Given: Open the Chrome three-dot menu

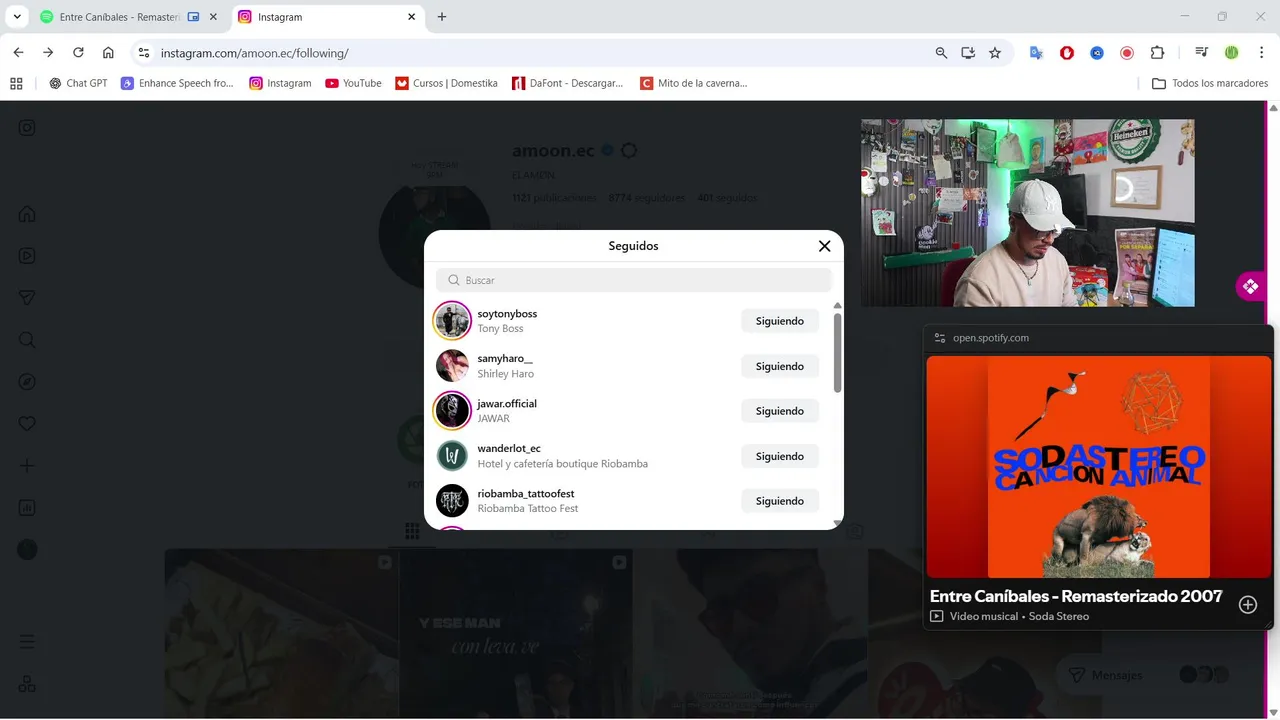Looking at the screenshot, I should (x=1261, y=53).
